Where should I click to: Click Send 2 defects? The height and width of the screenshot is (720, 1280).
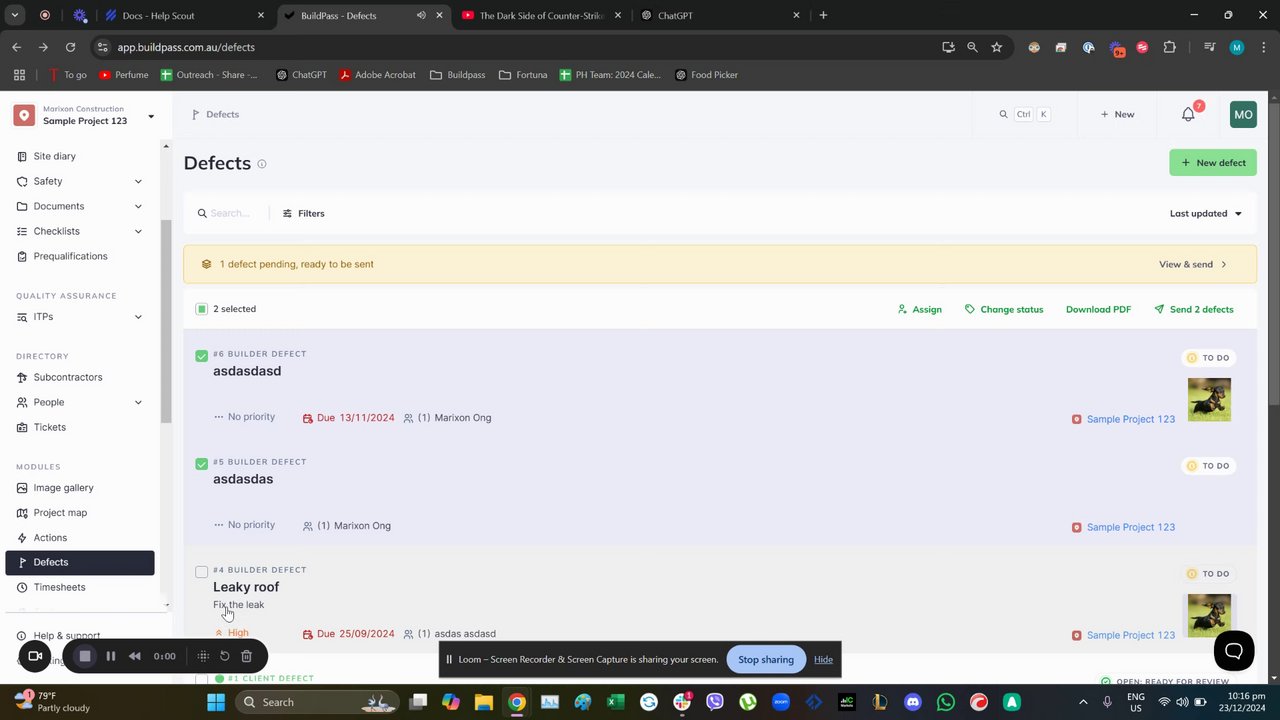1193,309
